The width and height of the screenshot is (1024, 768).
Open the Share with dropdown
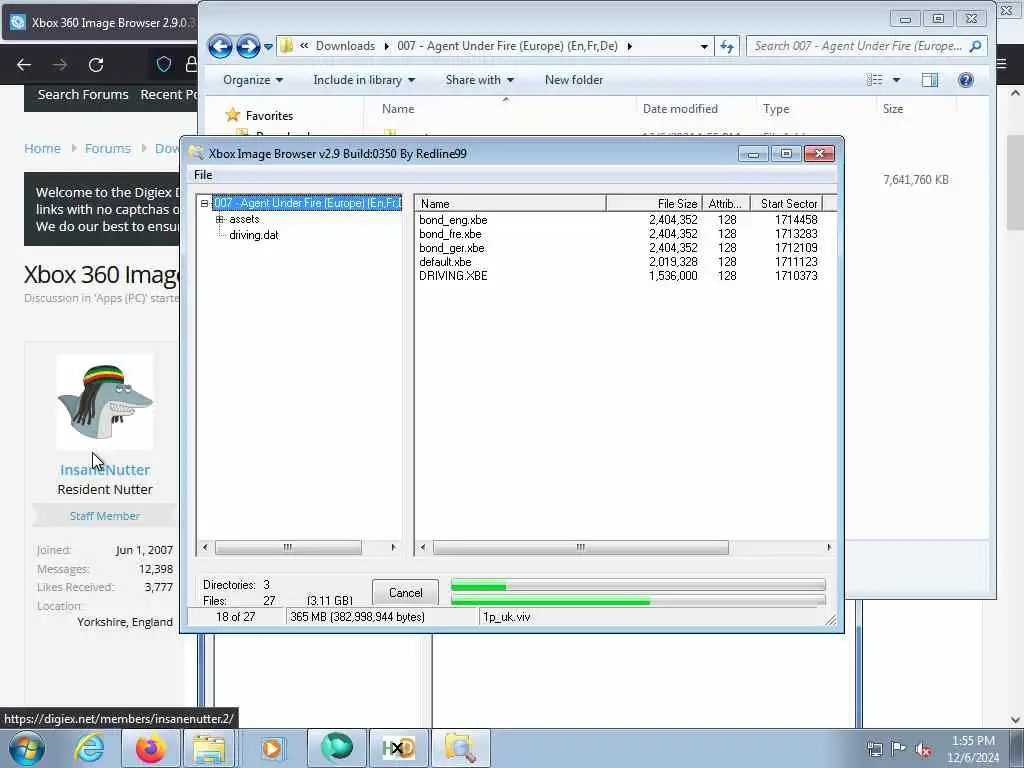click(479, 80)
